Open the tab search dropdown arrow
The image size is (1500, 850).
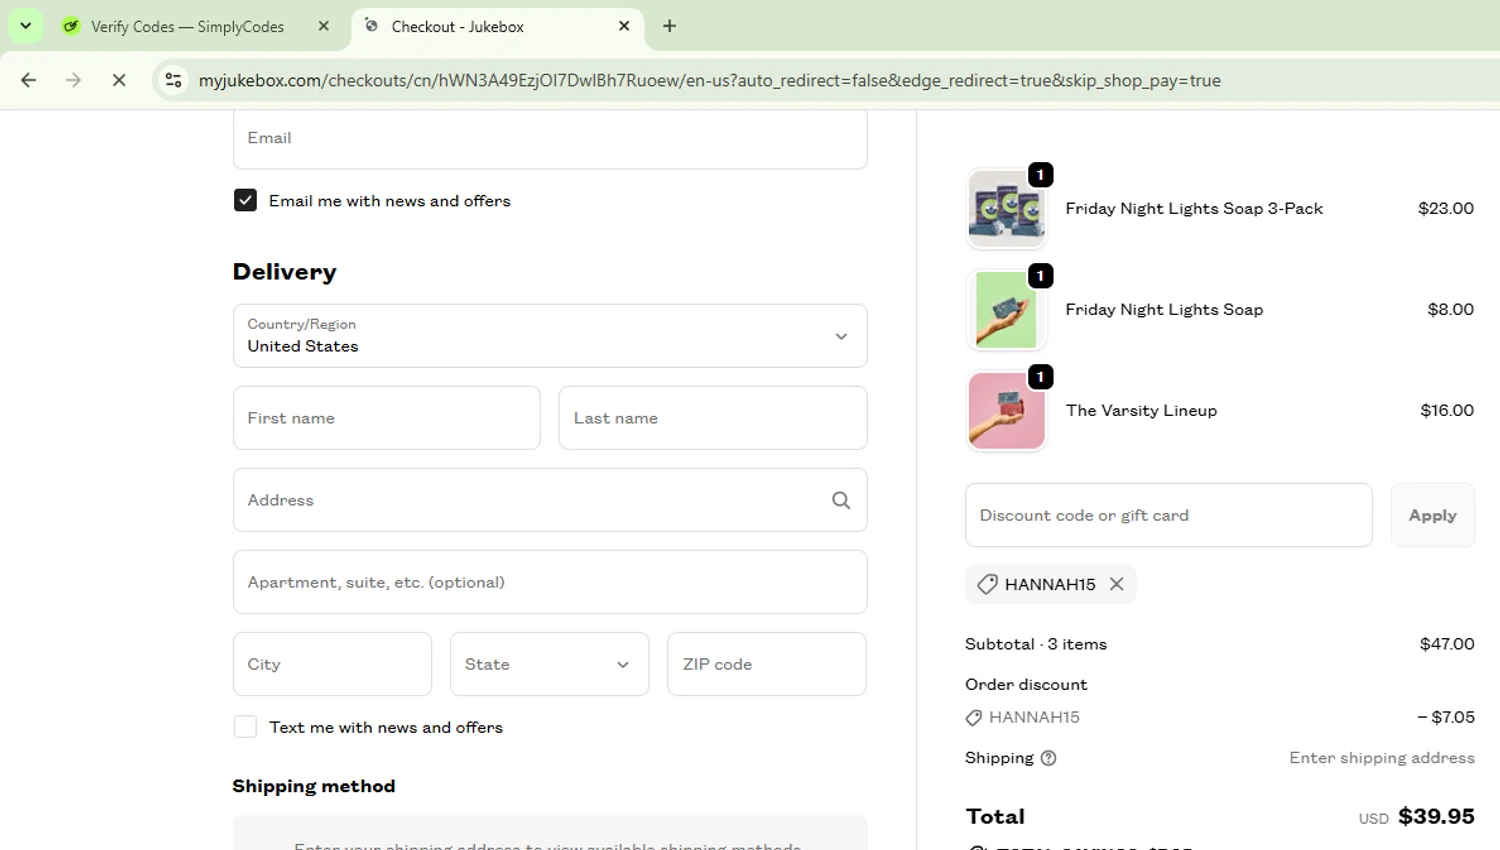[x=26, y=26]
